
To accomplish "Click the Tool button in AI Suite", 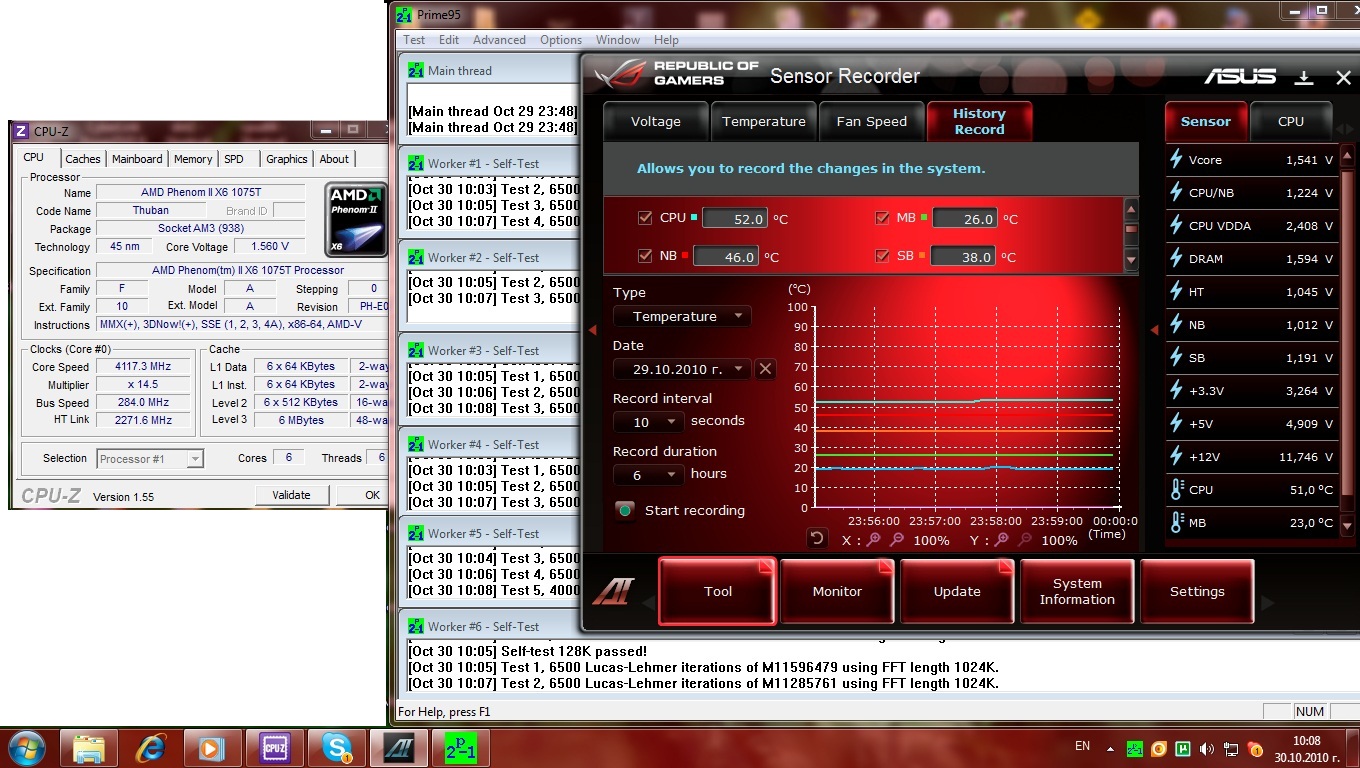I will pos(717,591).
